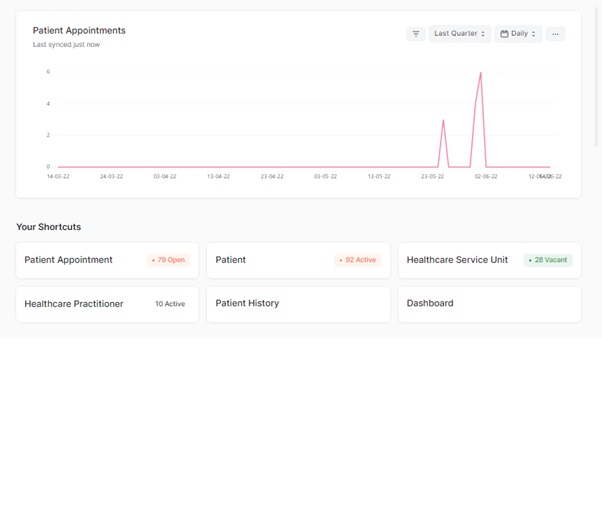Open the Patient Appointment shortcut
Viewport: 602px width, 532px height.
[x=69, y=260]
